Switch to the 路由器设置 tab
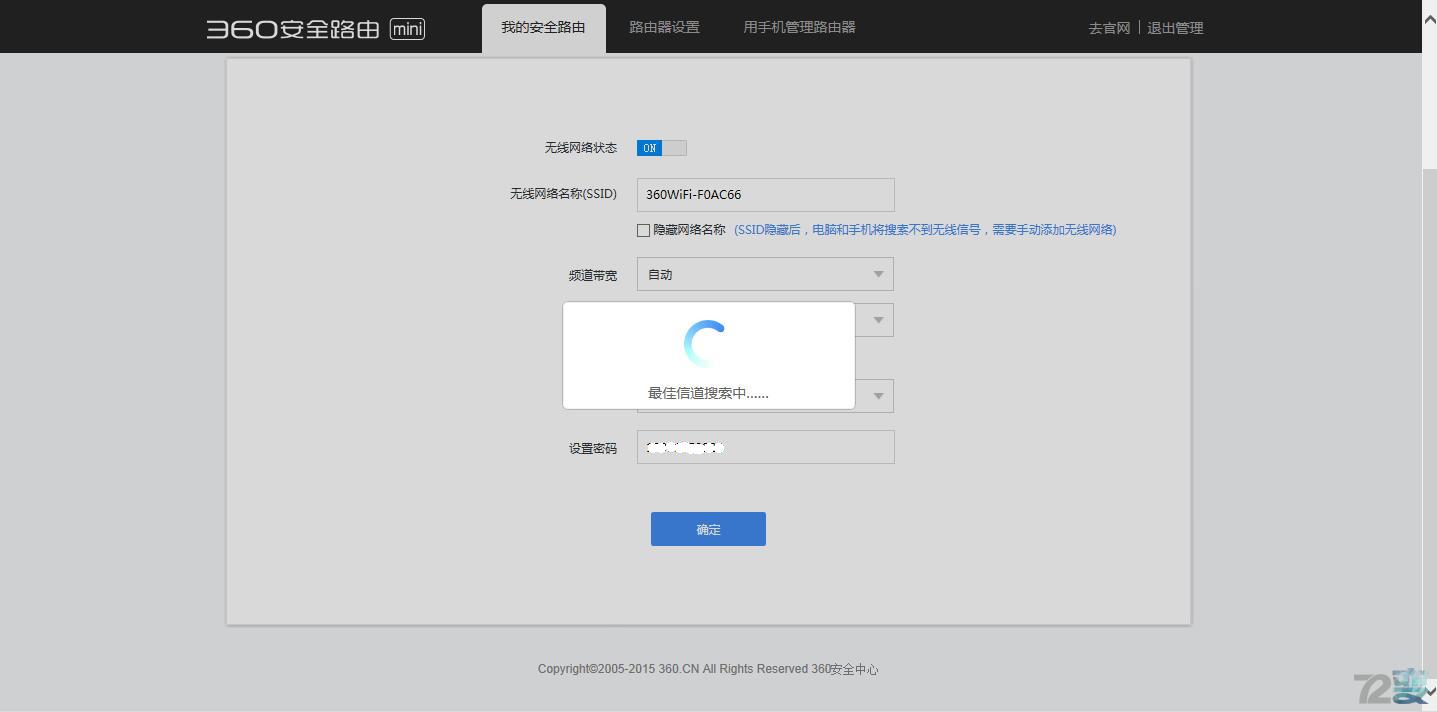 click(663, 27)
